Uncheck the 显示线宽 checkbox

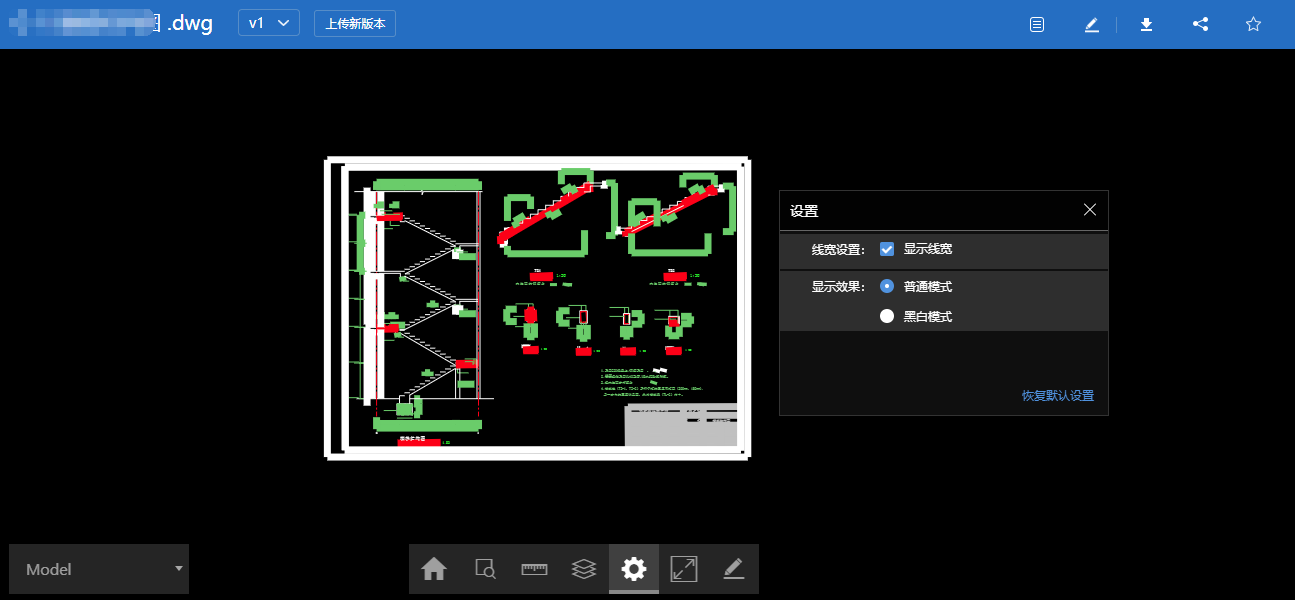[887, 249]
